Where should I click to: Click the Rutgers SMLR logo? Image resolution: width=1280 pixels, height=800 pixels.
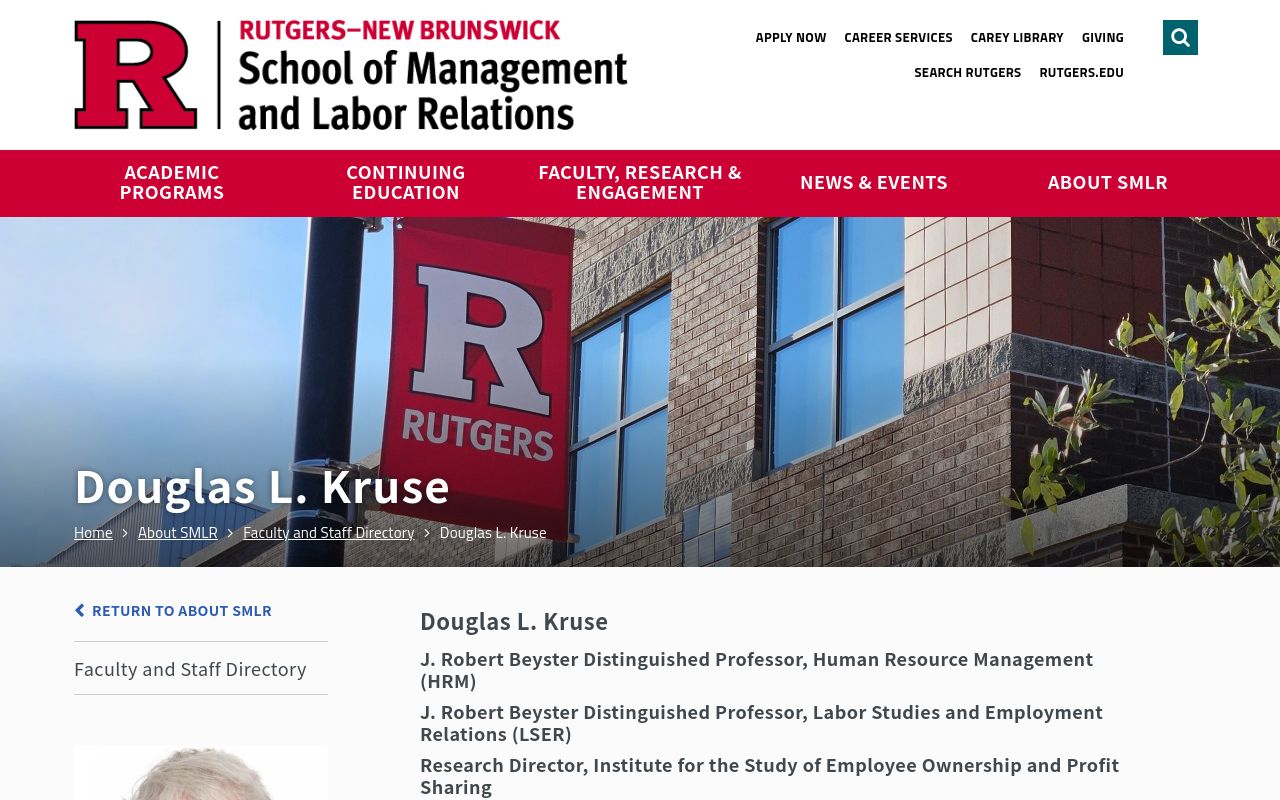(350, 75)
